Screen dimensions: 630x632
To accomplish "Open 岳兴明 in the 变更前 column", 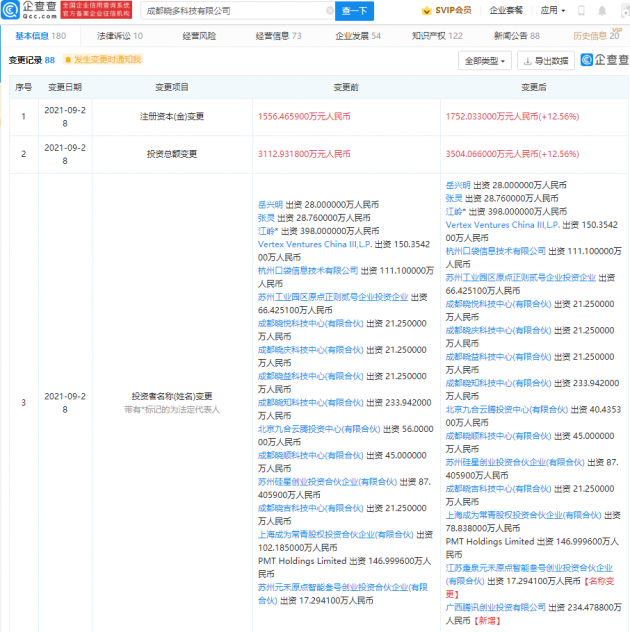I will click(x=270, y=205).
